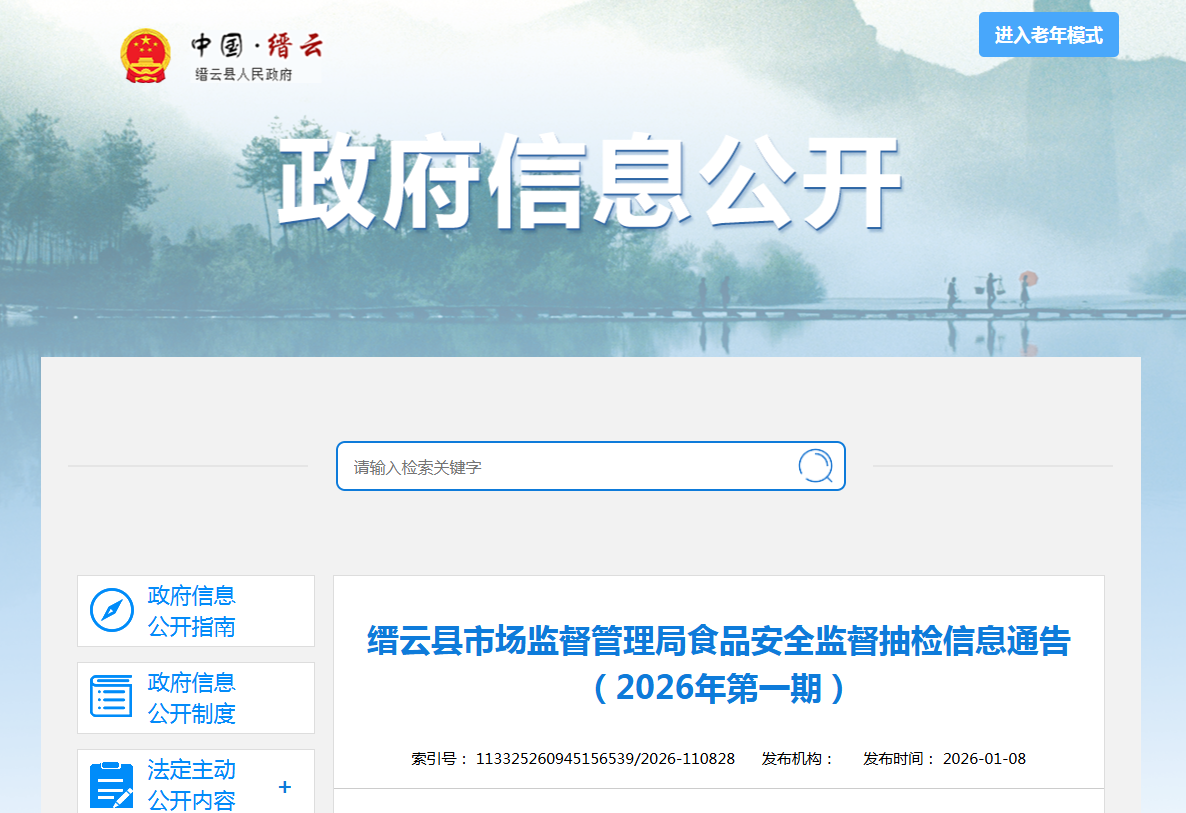Screen dimensions: 1186x813
Task: Click the search magnifier icon
Action: pos(814,466)
